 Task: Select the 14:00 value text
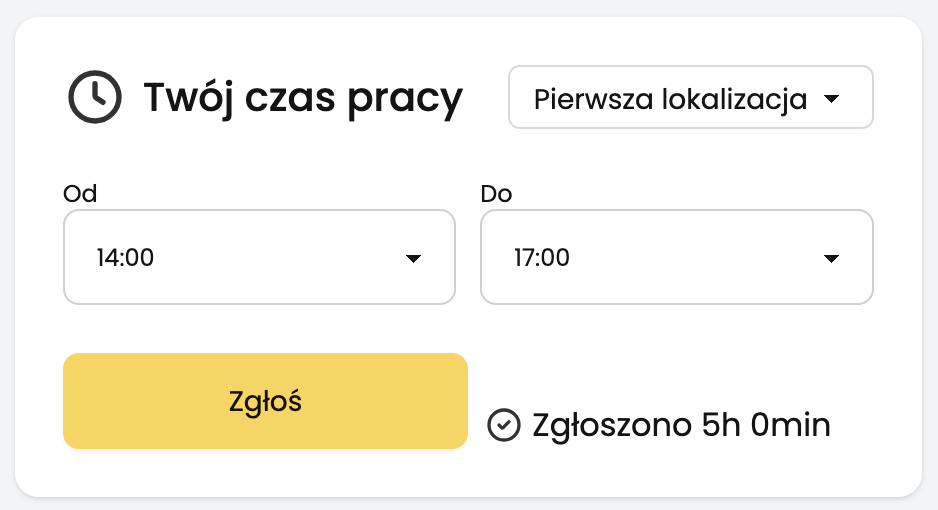(126, 258)
